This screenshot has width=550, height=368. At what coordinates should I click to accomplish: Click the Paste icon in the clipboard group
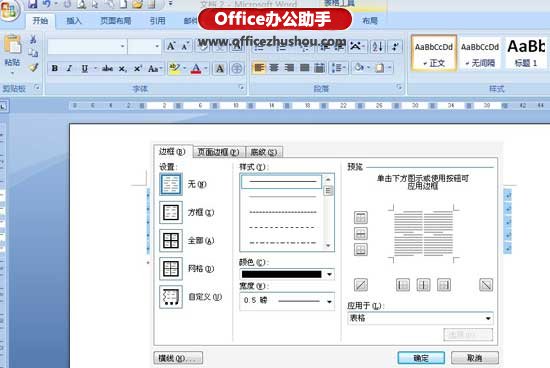12,45
